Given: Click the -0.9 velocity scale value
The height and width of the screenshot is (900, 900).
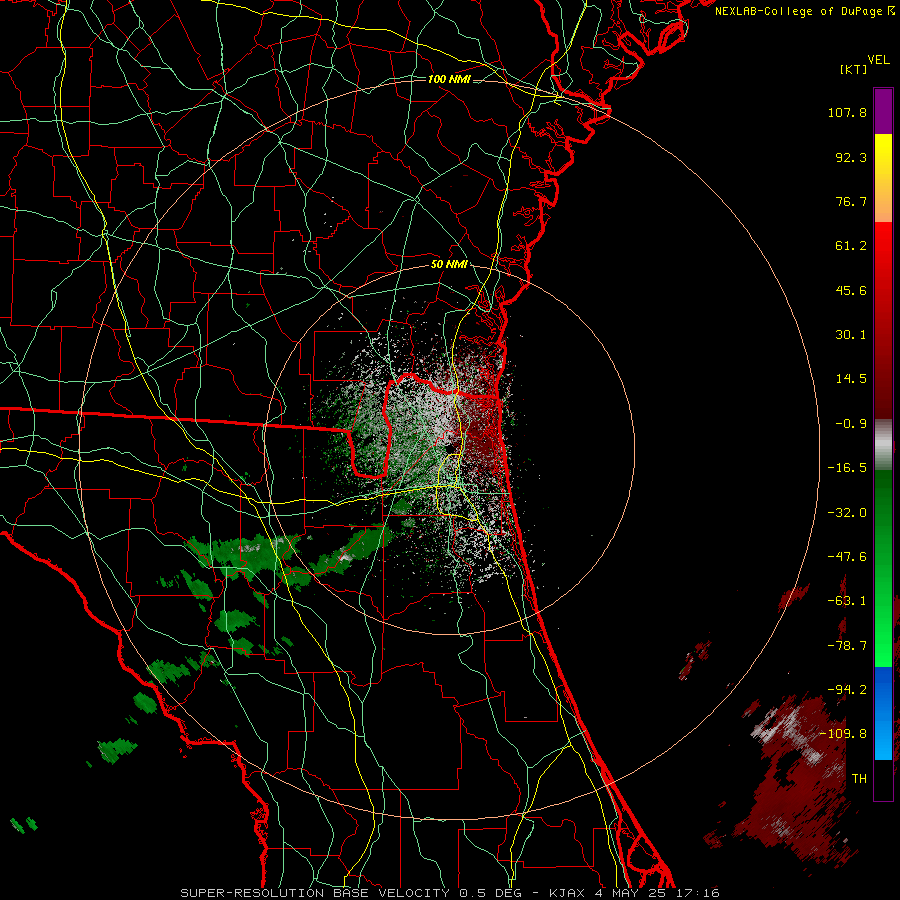Looking at the screenshot, I should coord(851,424).
